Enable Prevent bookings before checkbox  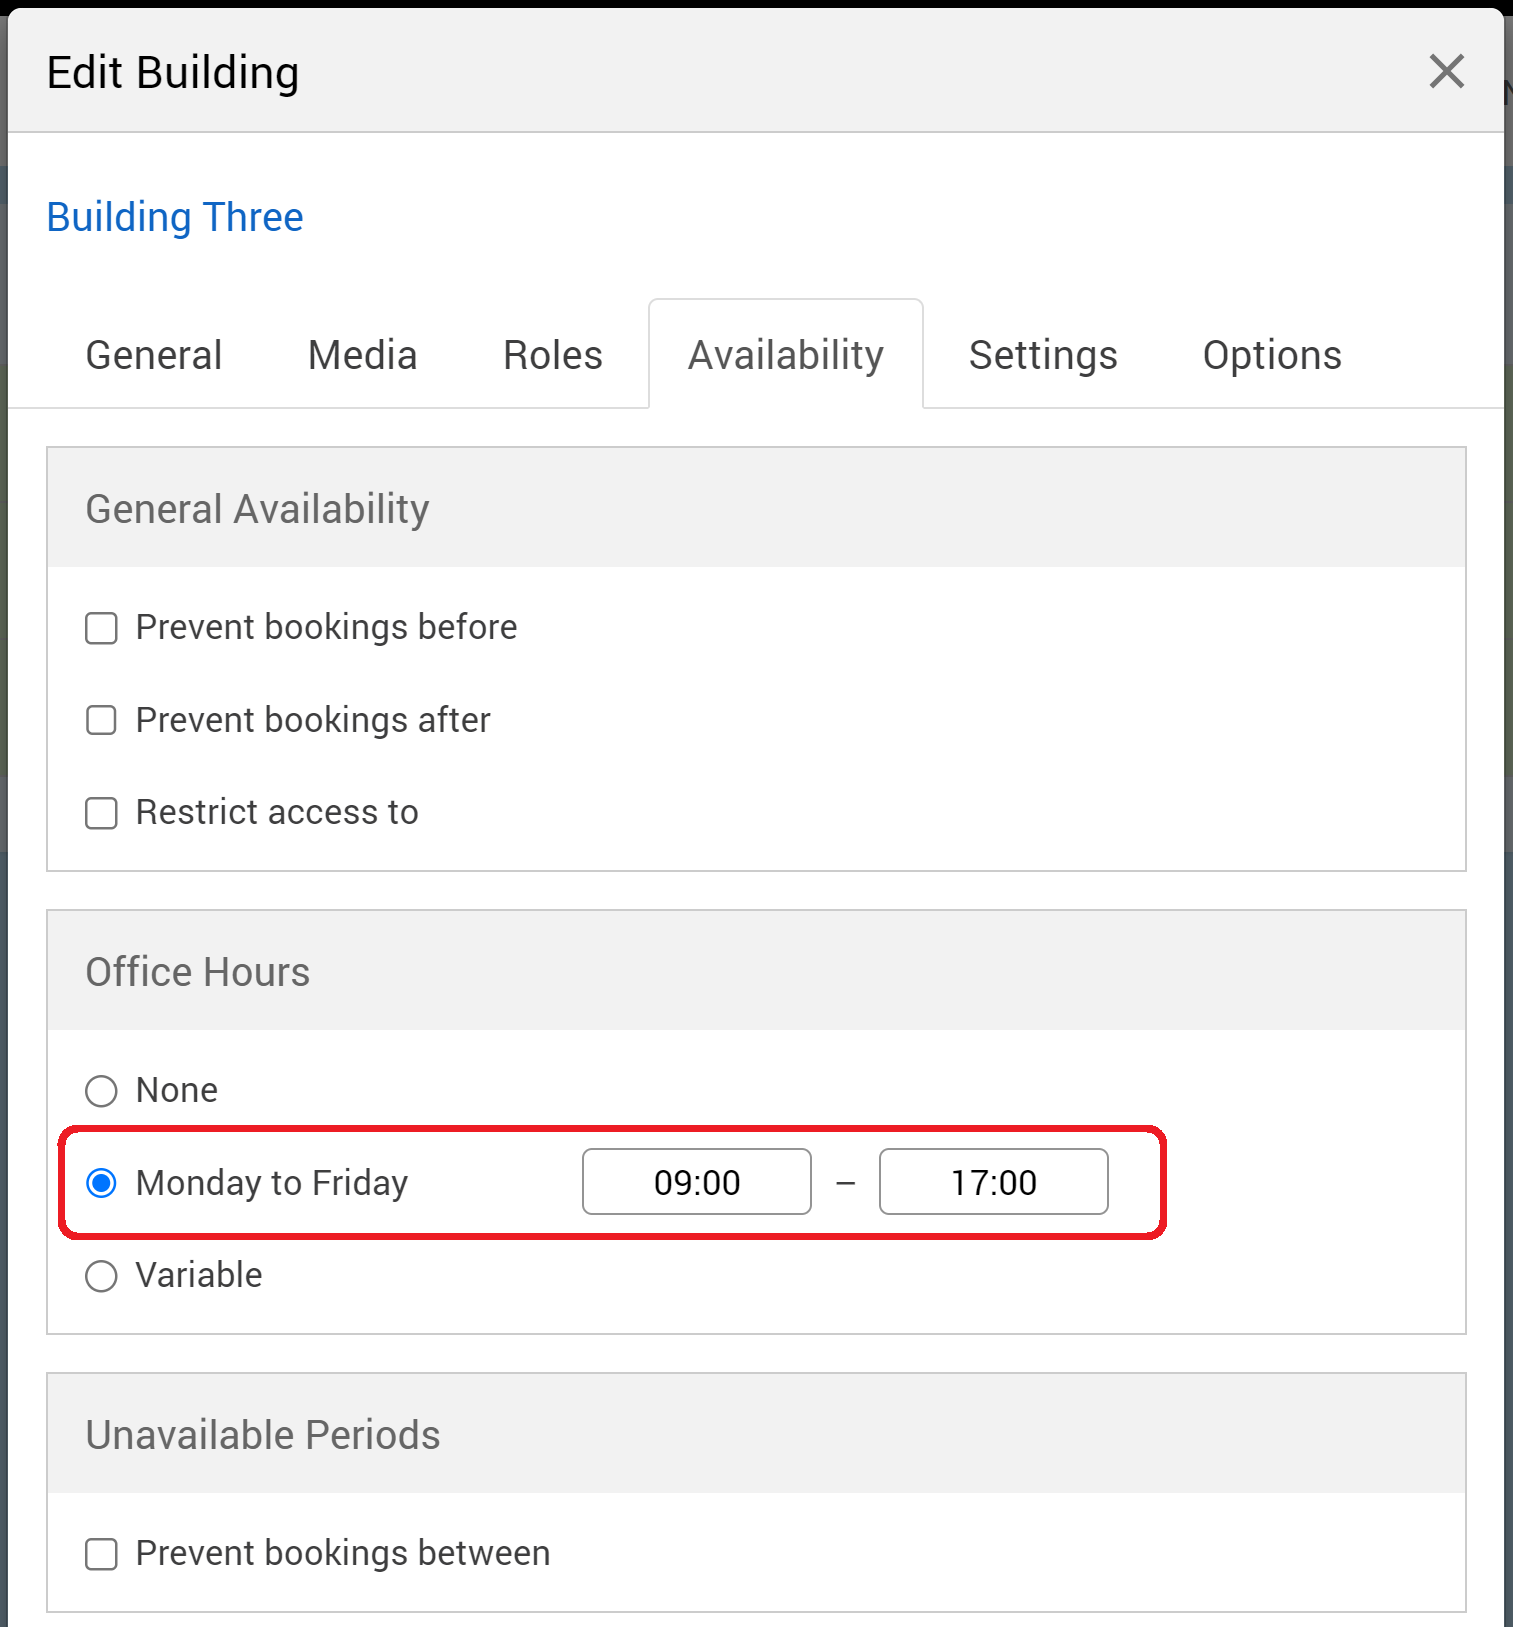101,628
